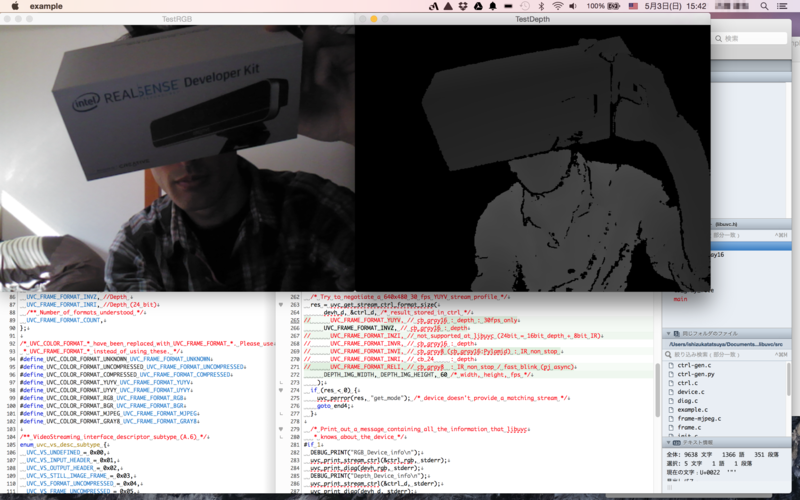The image size is (800, 500).
Task: Click the folder path ending in libuvc/src
Action: tap(725, 344)
